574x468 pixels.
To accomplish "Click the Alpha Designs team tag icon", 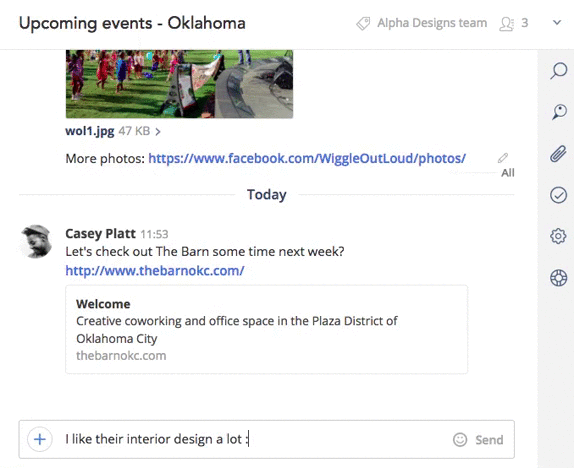I will [x=363, y=23].
